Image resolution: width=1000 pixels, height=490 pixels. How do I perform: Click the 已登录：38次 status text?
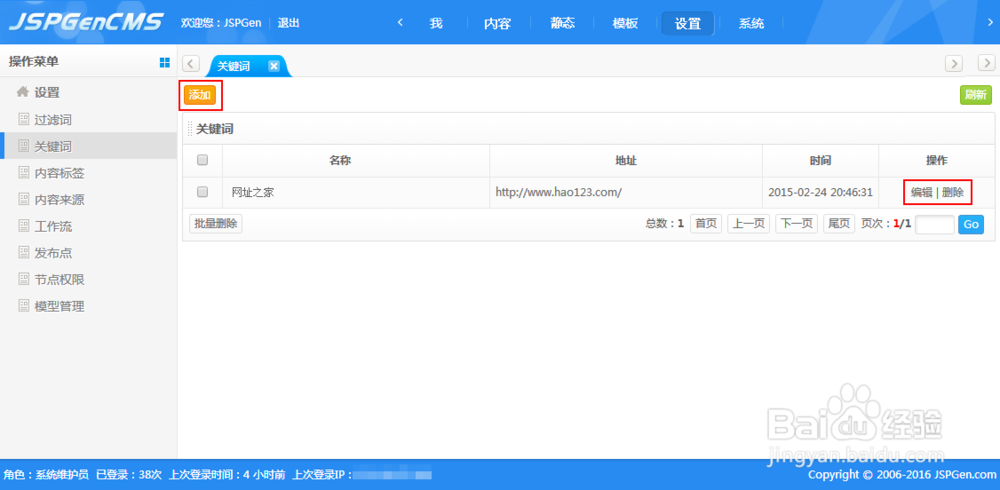point(129,475)
